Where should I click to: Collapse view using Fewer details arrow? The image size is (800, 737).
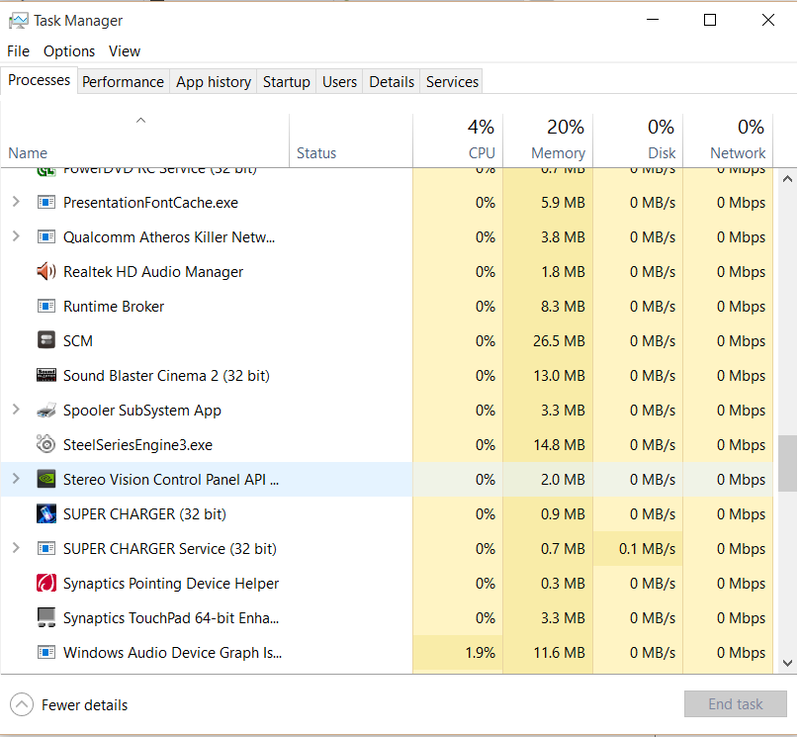(21, 705)
